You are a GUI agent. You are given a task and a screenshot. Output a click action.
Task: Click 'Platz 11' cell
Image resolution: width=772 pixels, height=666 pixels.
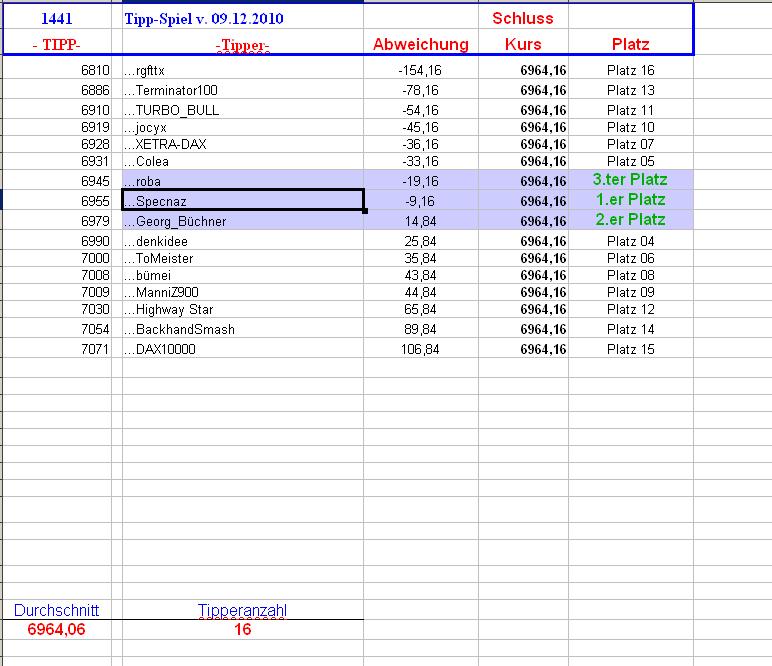631,110
